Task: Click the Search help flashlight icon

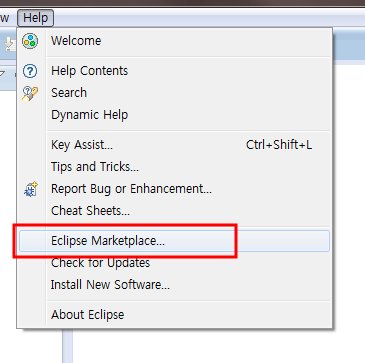Action: pyautogui.click(x=30, y=93)
